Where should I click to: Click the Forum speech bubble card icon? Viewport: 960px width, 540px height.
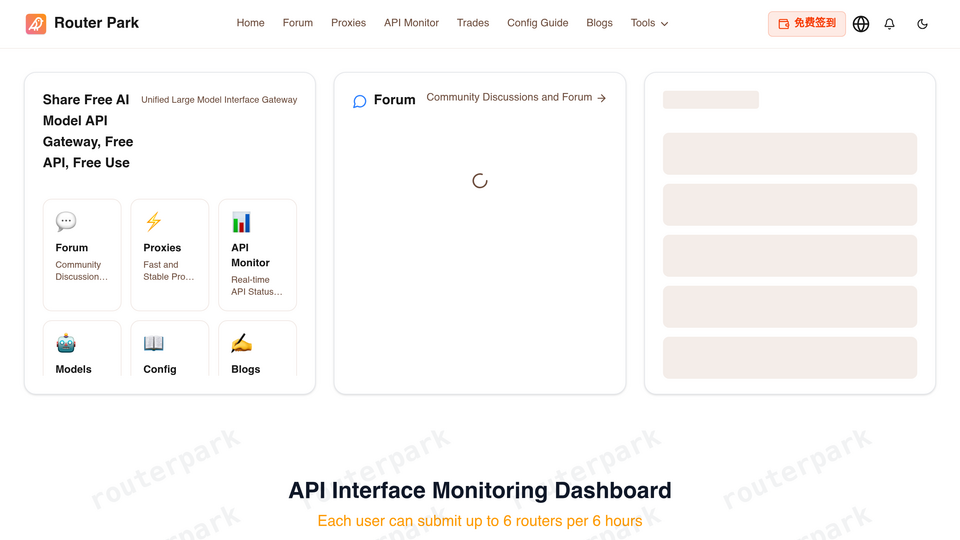pyautogui.click(x=66, y=222)
